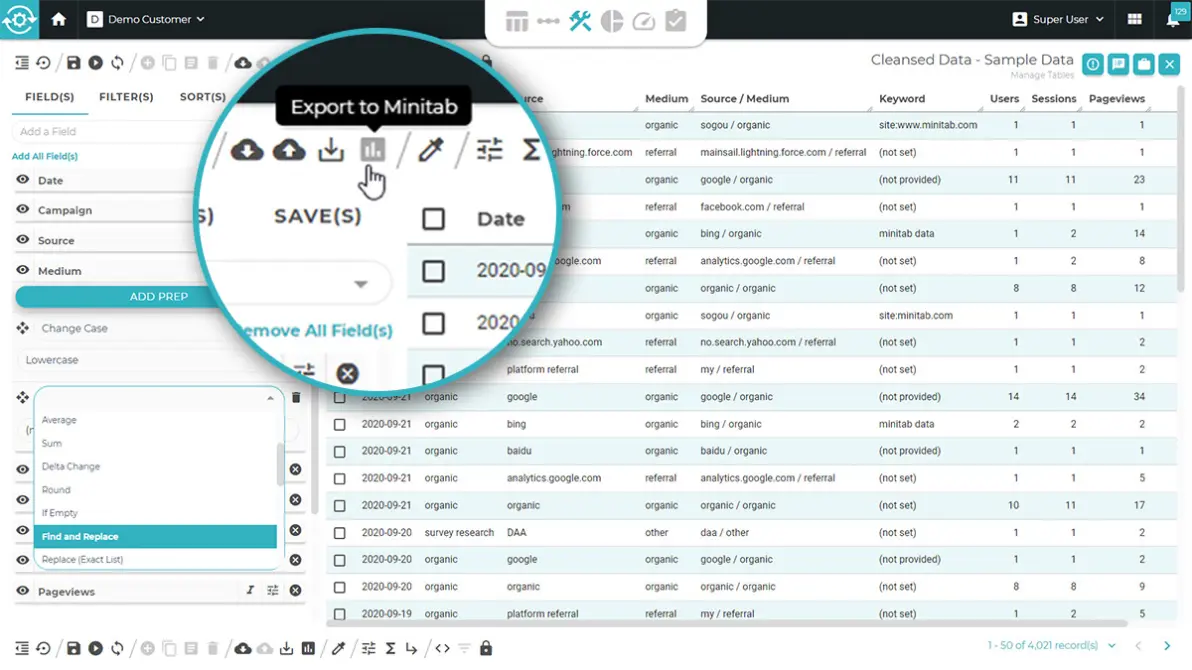Viewport: 1192px width, 670px height.
Task: Toggle visibility of Pageviews field
Action: [x=22, y=591]
